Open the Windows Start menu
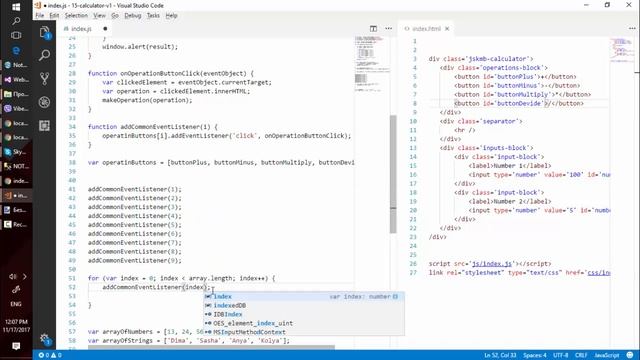The height and width of the screenshot is (360, 640). 16,7
